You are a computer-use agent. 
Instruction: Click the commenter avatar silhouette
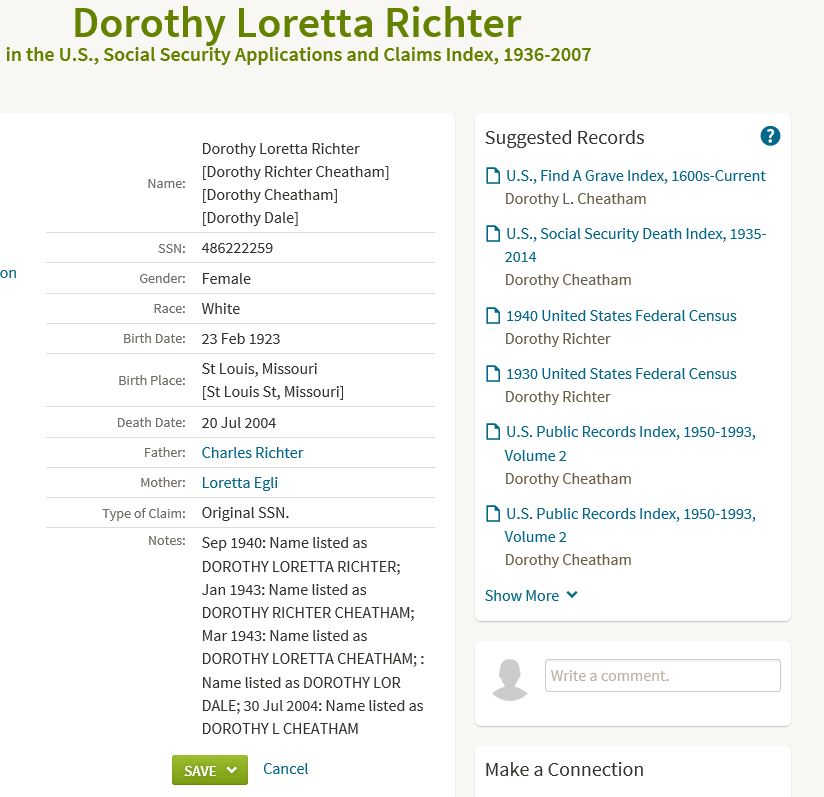[x=510, y=679]
